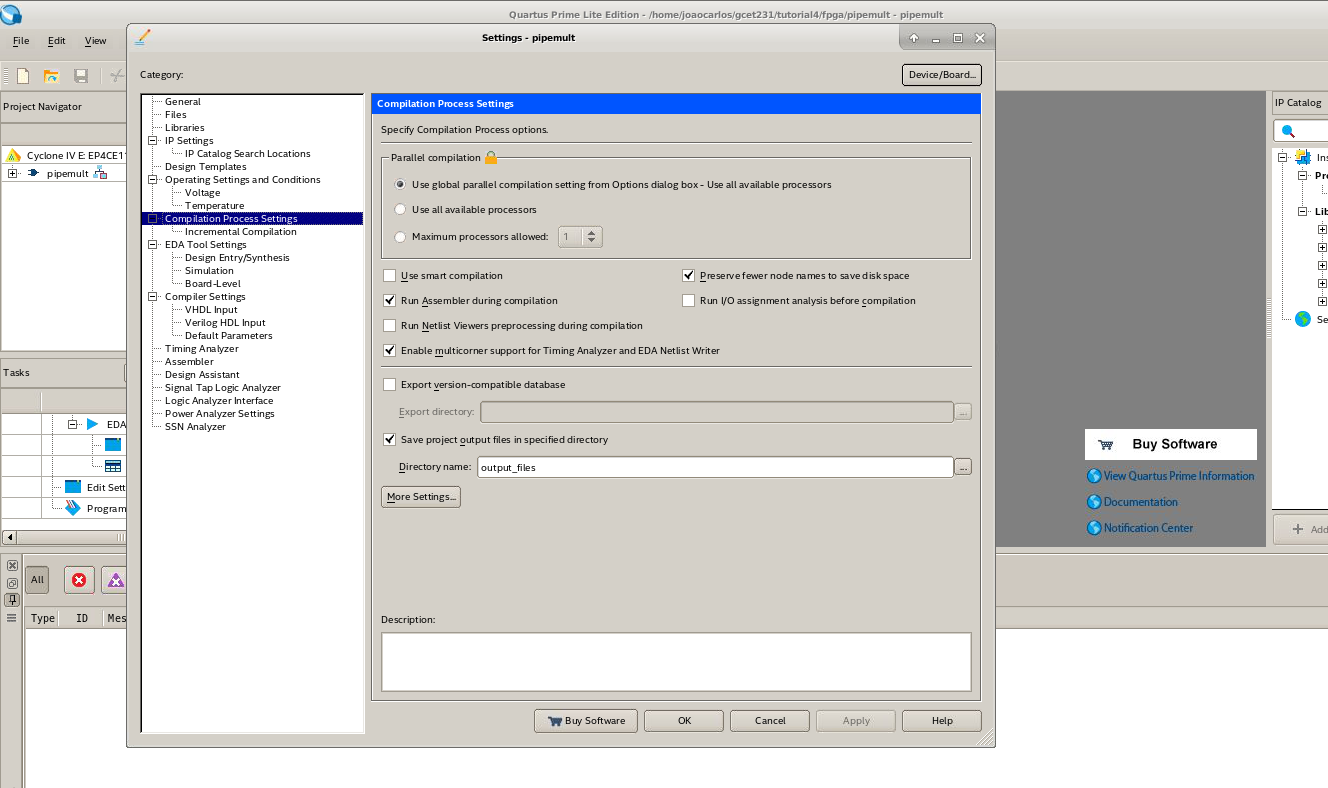Image resolution: width=1328 pixels, height=788 pixels.
Task: Collapse Operating Settings and Conditions category
Action: (x=154, y=180)
